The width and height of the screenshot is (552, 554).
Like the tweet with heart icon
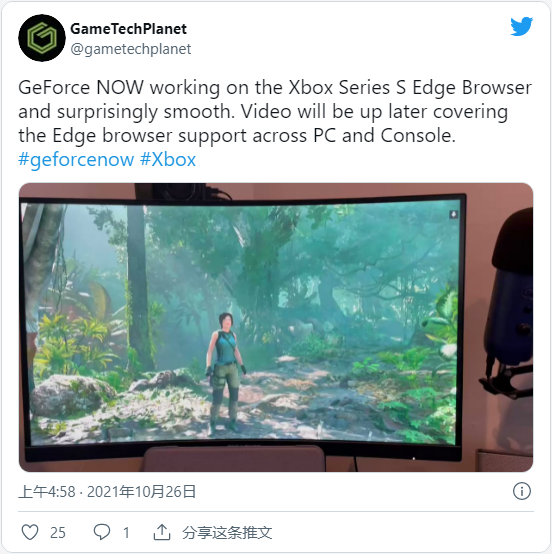(30, 532)
